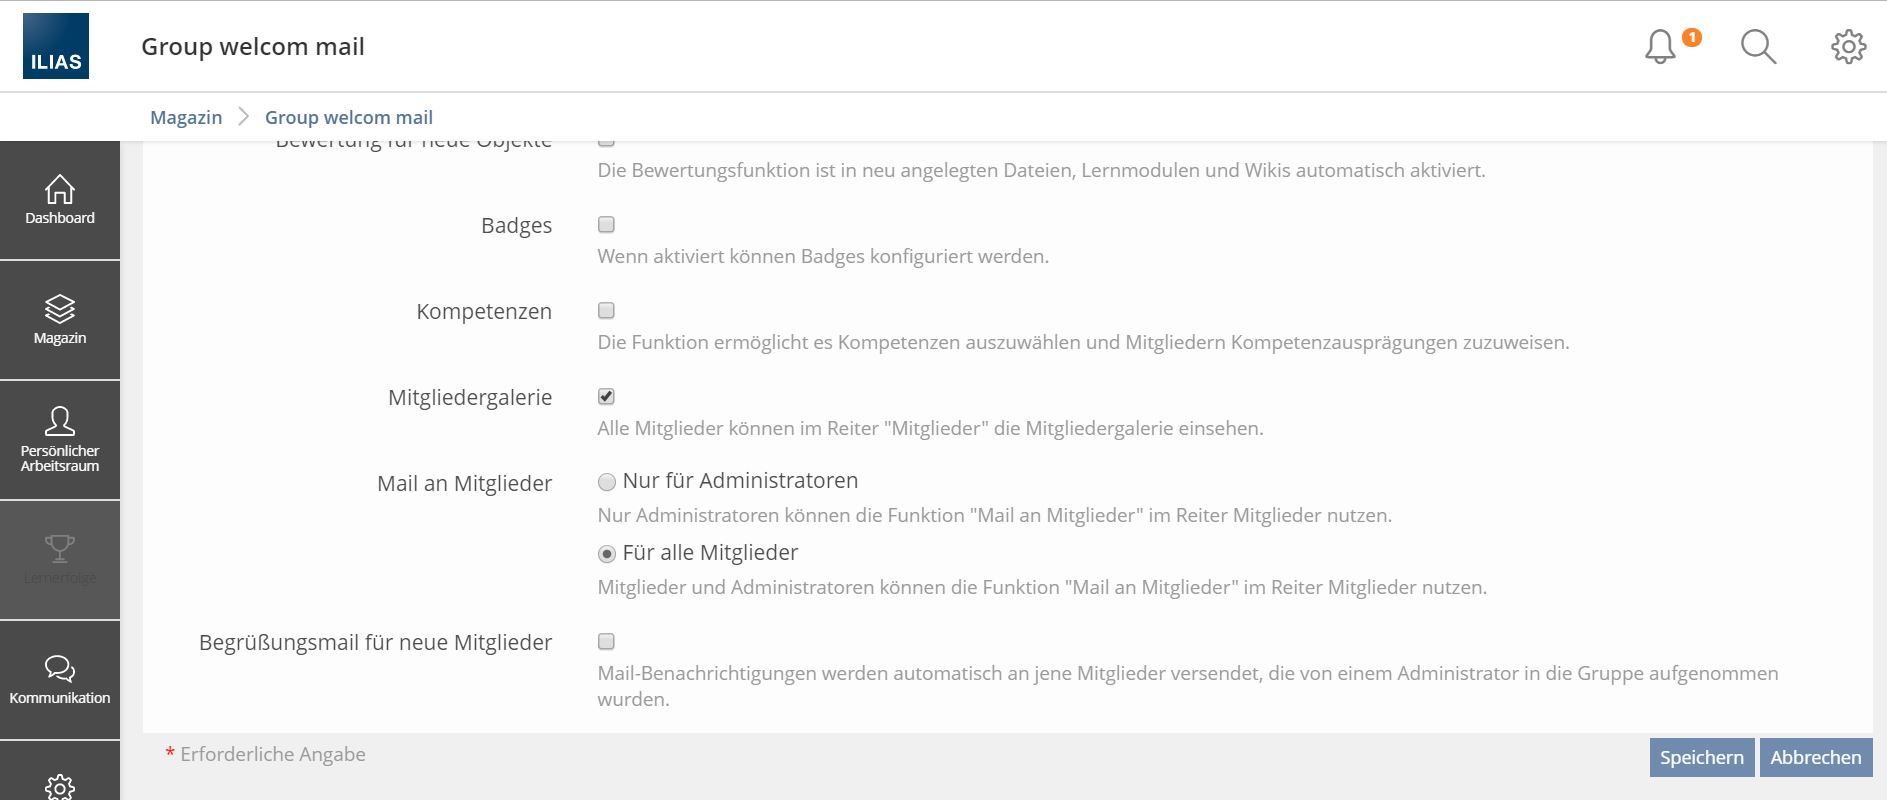Open Persönlicher Arbeitsraum sidebar item

pos(60,440)
